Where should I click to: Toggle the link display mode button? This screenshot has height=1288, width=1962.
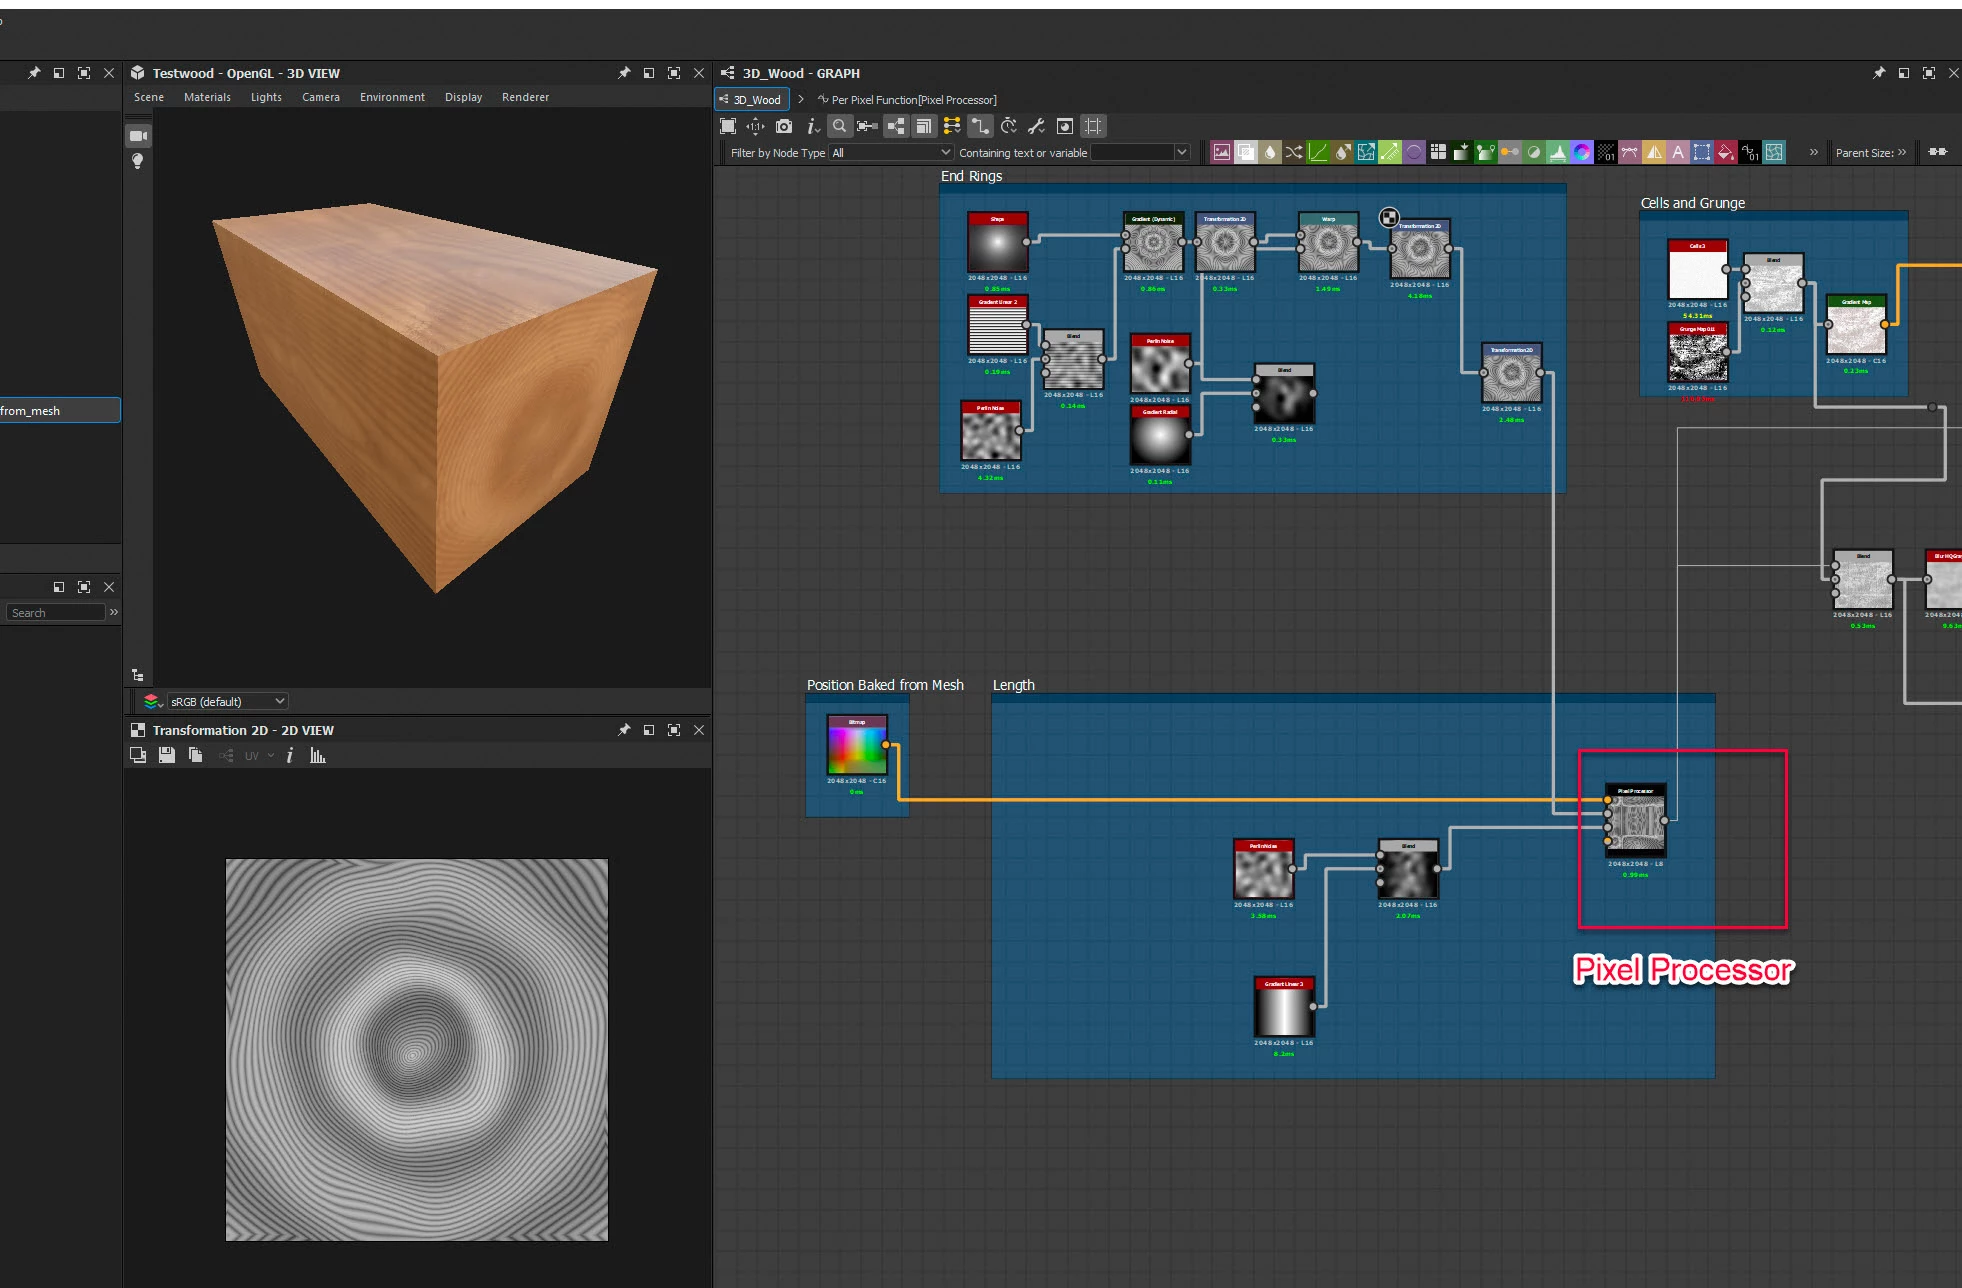980,126
